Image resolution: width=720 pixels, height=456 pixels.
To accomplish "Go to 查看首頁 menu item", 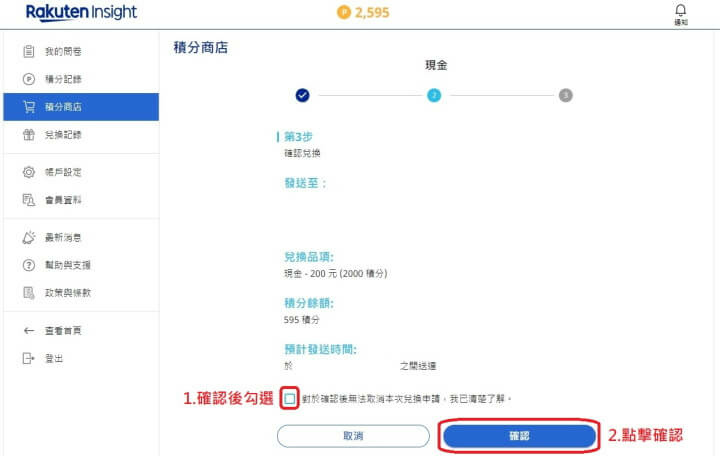I will click(x=52, y=331).
